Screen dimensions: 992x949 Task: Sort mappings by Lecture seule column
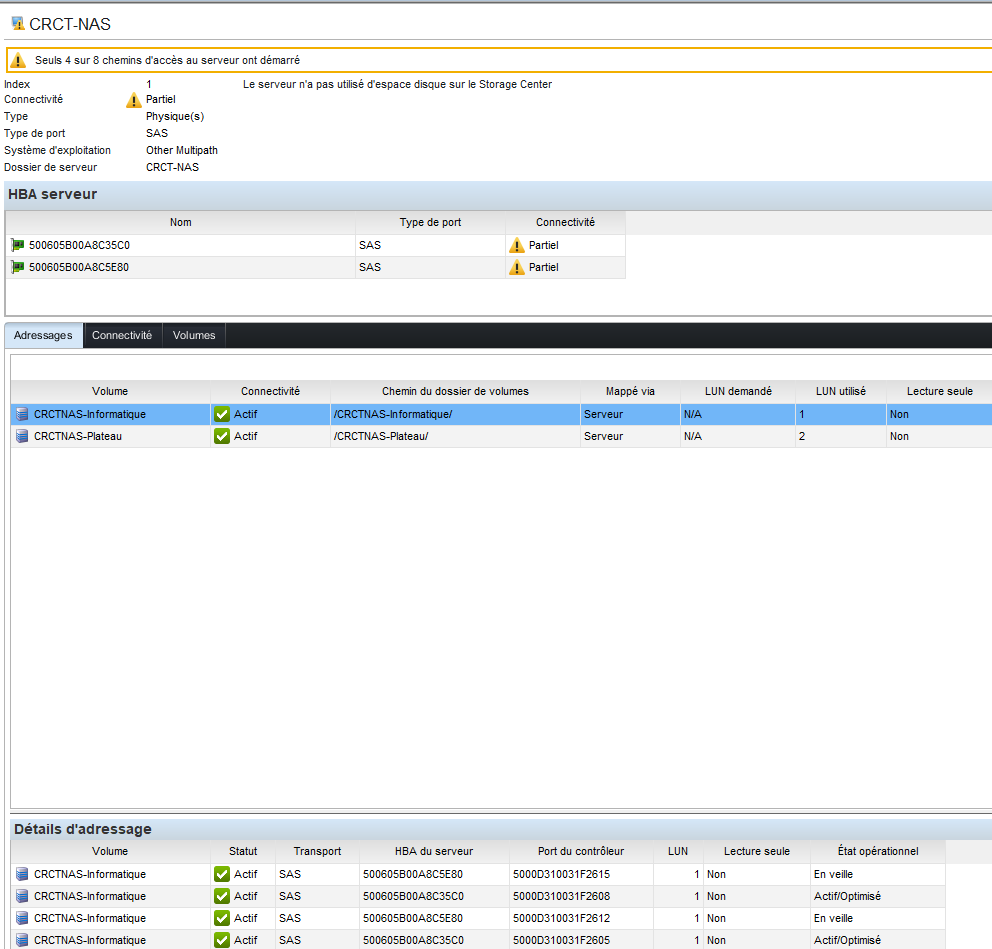tap(939, 391)
